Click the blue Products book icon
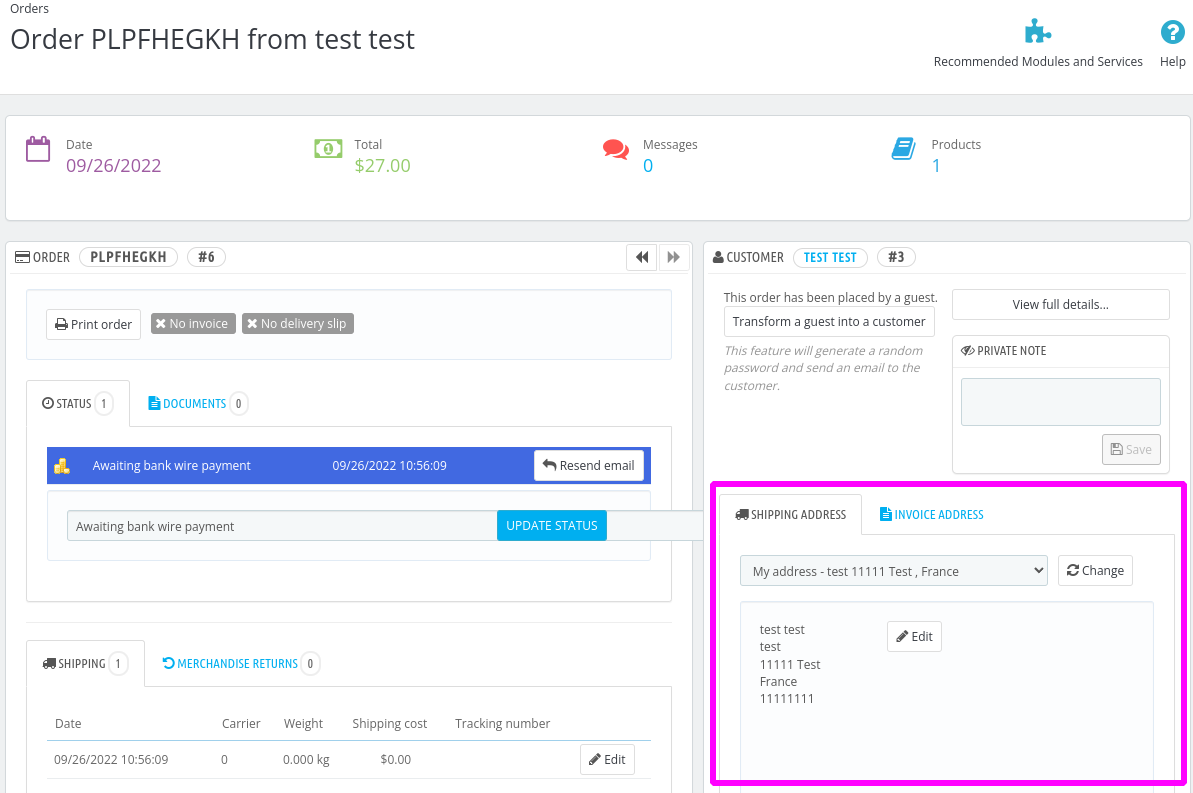 [903, 149]
